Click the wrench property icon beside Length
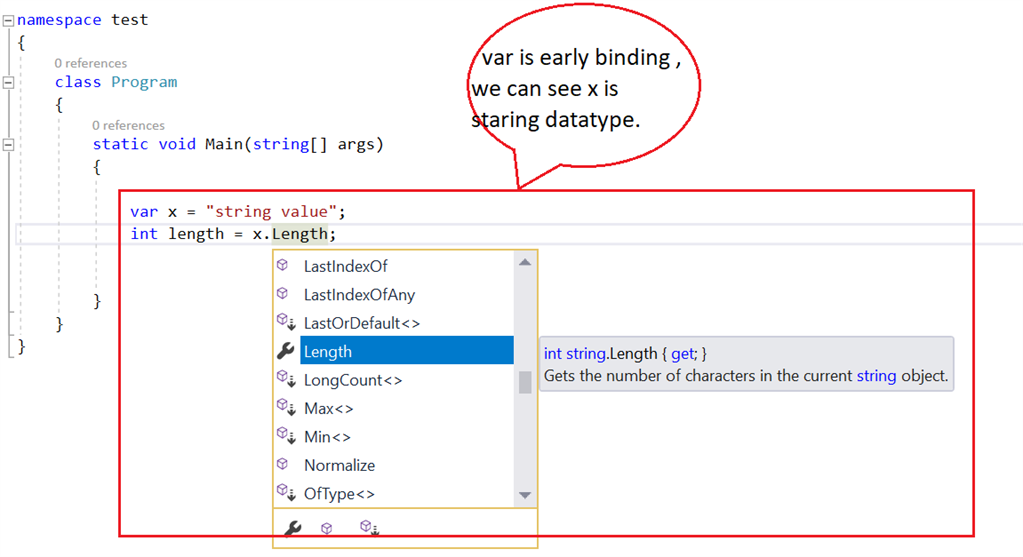 (x=285, y=352)
